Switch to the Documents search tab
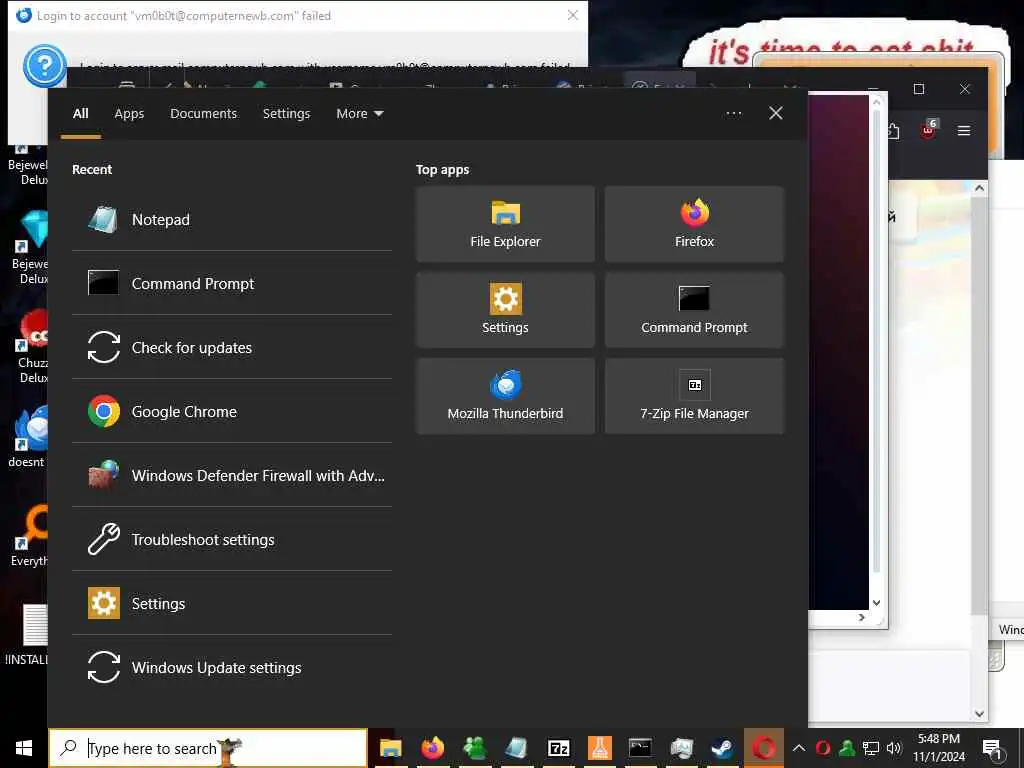Viewport: 1024px width, 768px height. 203,114
